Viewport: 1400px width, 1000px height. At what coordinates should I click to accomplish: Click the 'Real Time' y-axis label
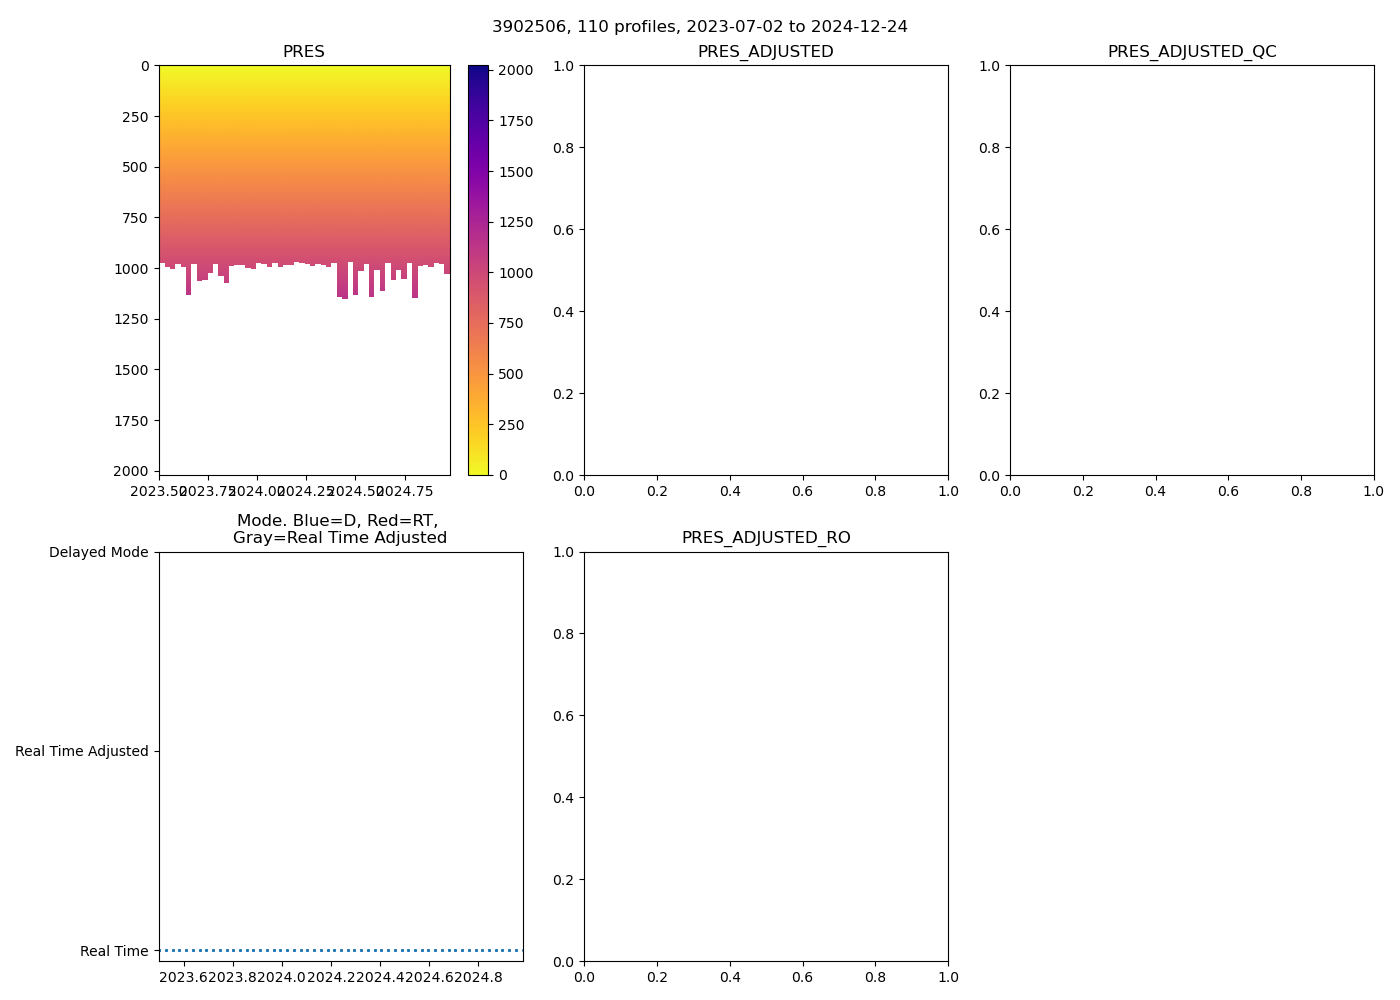(114, 951)
